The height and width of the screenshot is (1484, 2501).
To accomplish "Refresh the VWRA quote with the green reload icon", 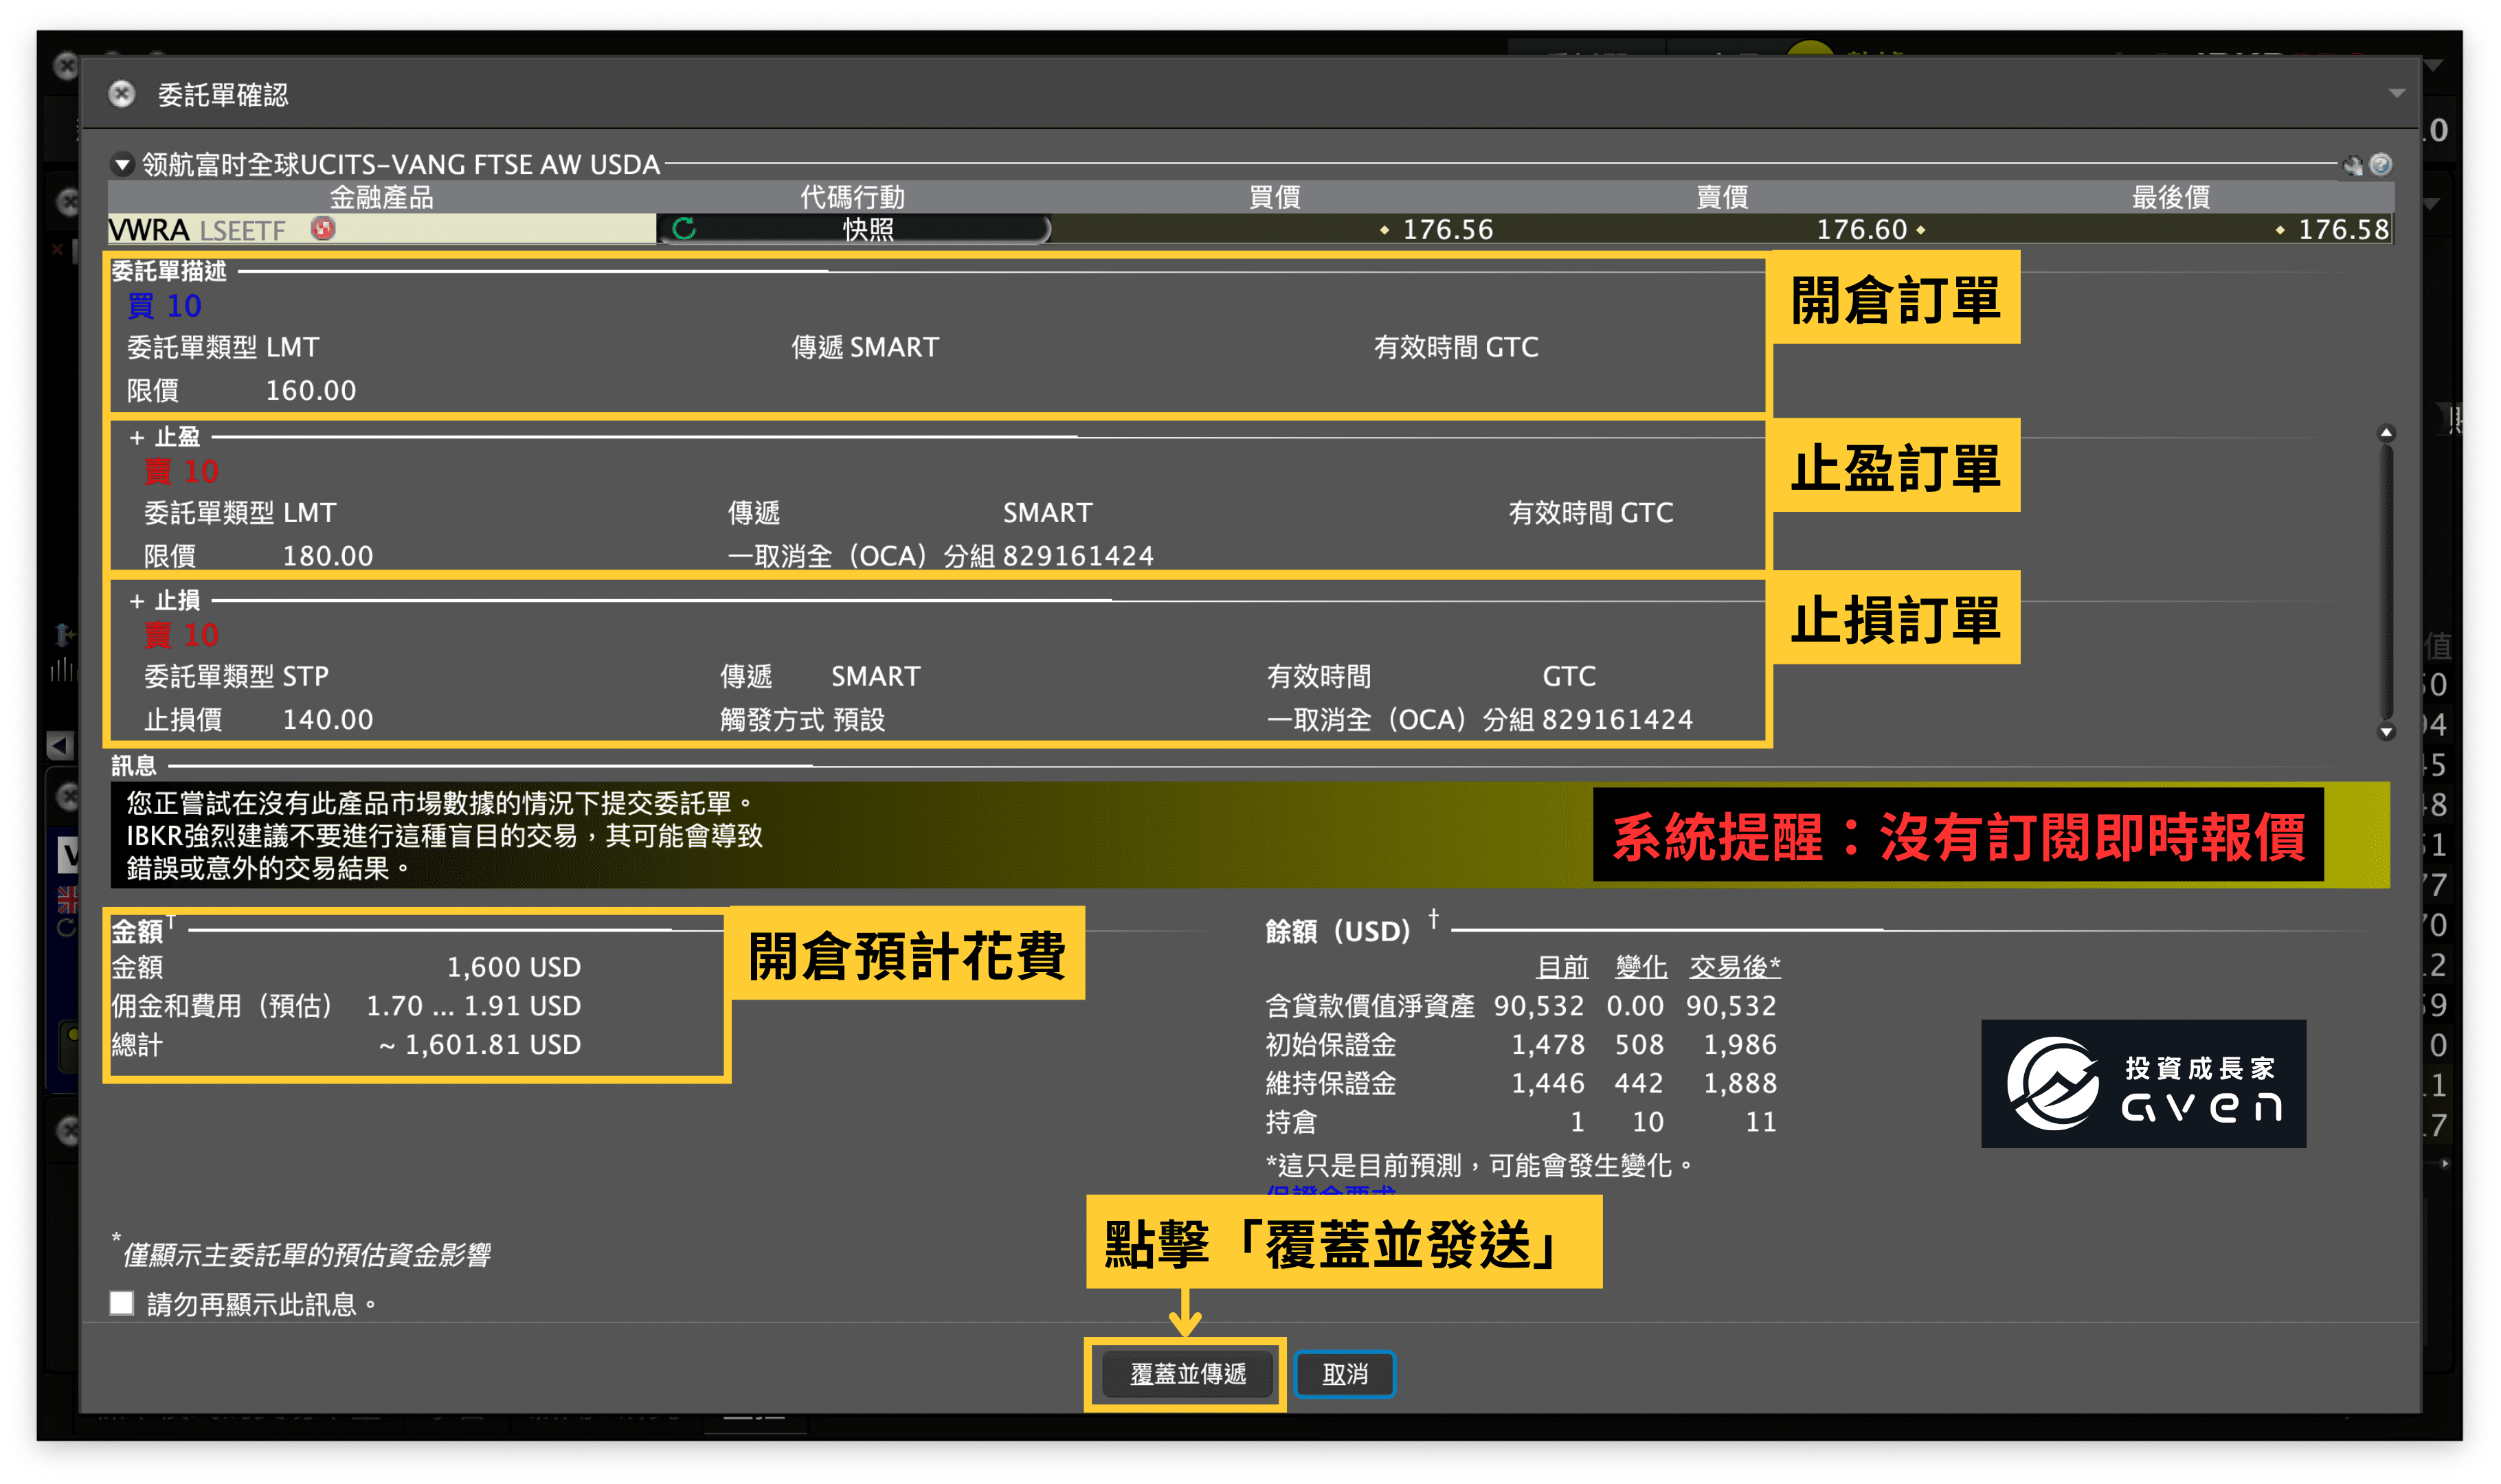I will pyautogui.click(x=683, y=229).
